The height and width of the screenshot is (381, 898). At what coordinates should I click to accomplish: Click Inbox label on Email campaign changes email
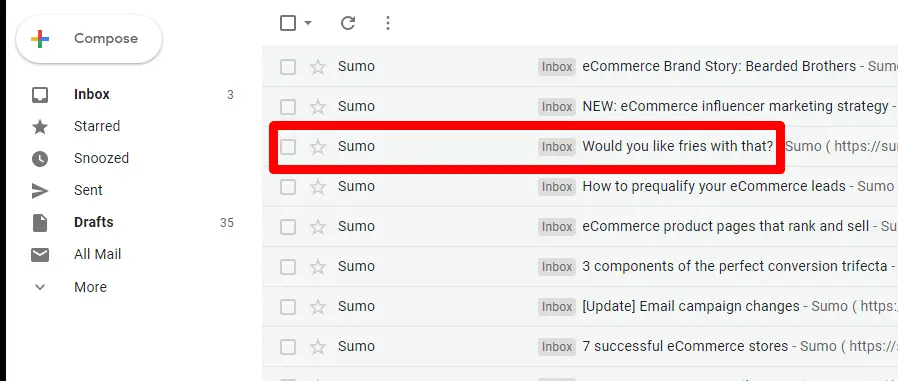(557, 307)
